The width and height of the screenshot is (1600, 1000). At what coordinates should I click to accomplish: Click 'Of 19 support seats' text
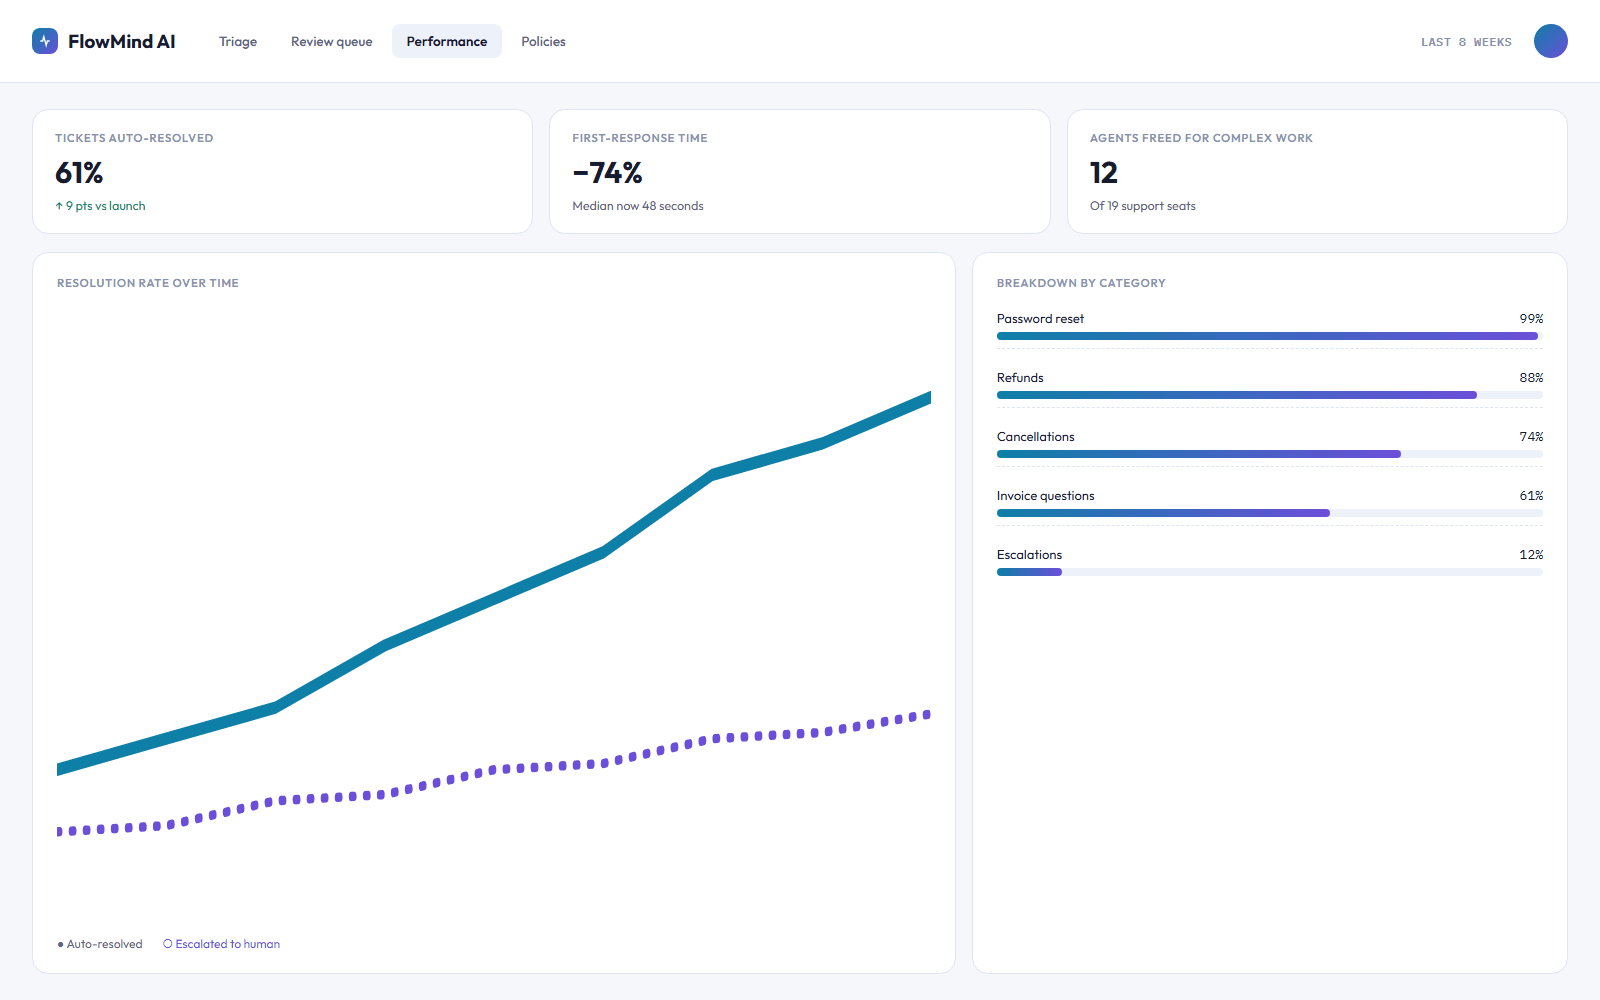[x=1143, y=206]
